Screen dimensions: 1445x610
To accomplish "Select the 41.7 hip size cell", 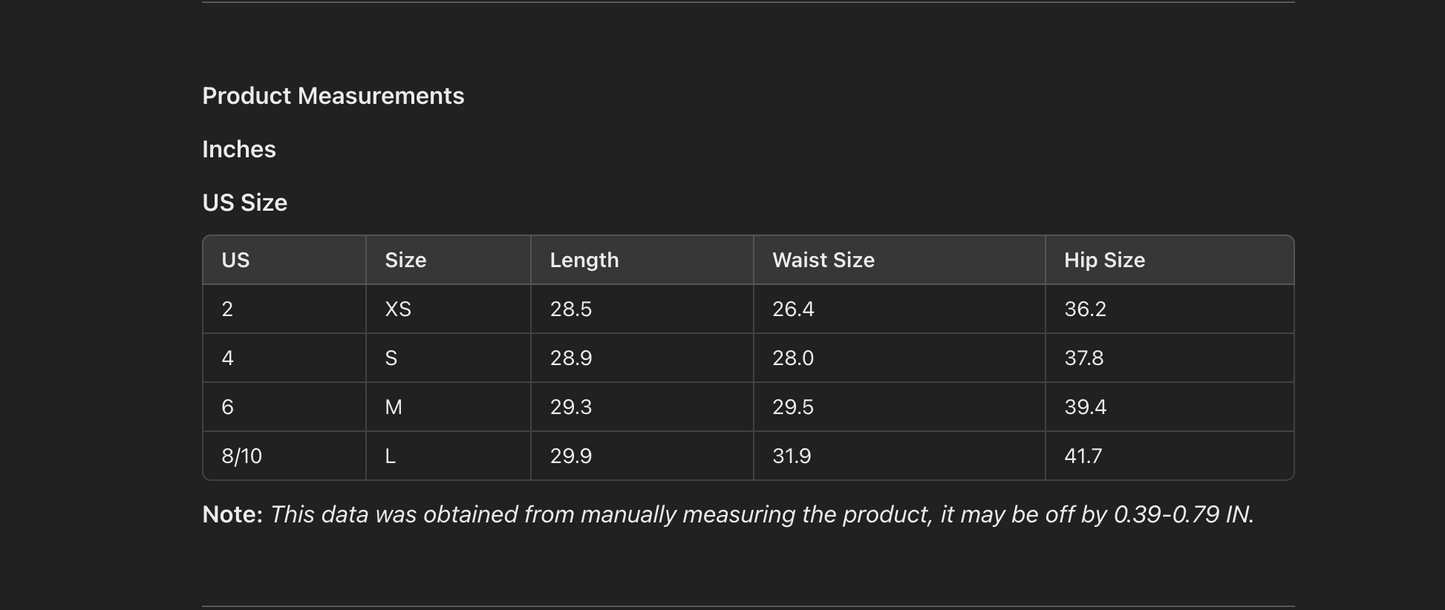I will 1083,456.
